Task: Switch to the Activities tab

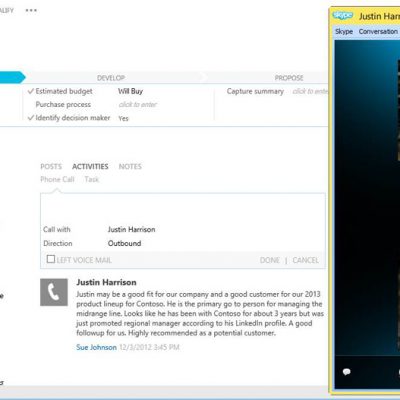Action: tap(90, 166)
